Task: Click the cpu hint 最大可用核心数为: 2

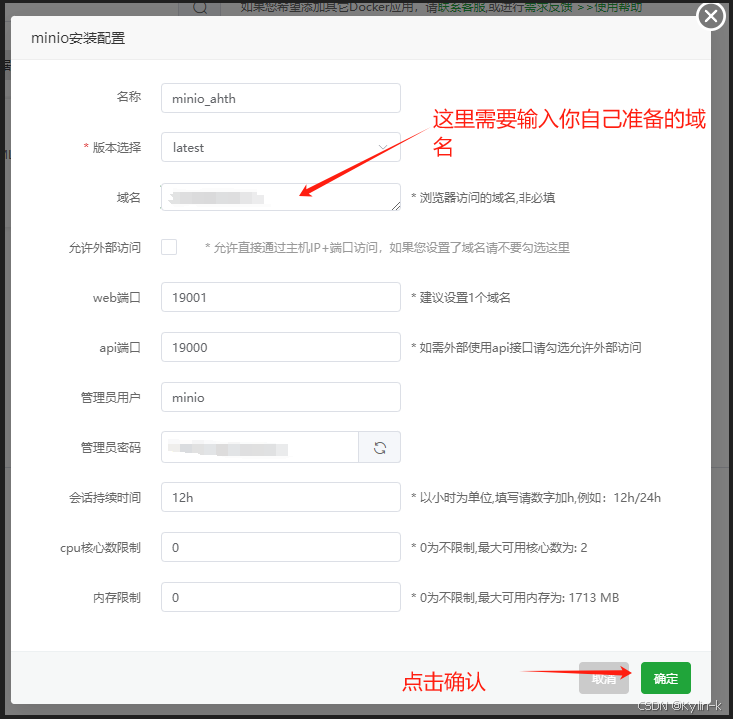Action: [x=499, y=547]
